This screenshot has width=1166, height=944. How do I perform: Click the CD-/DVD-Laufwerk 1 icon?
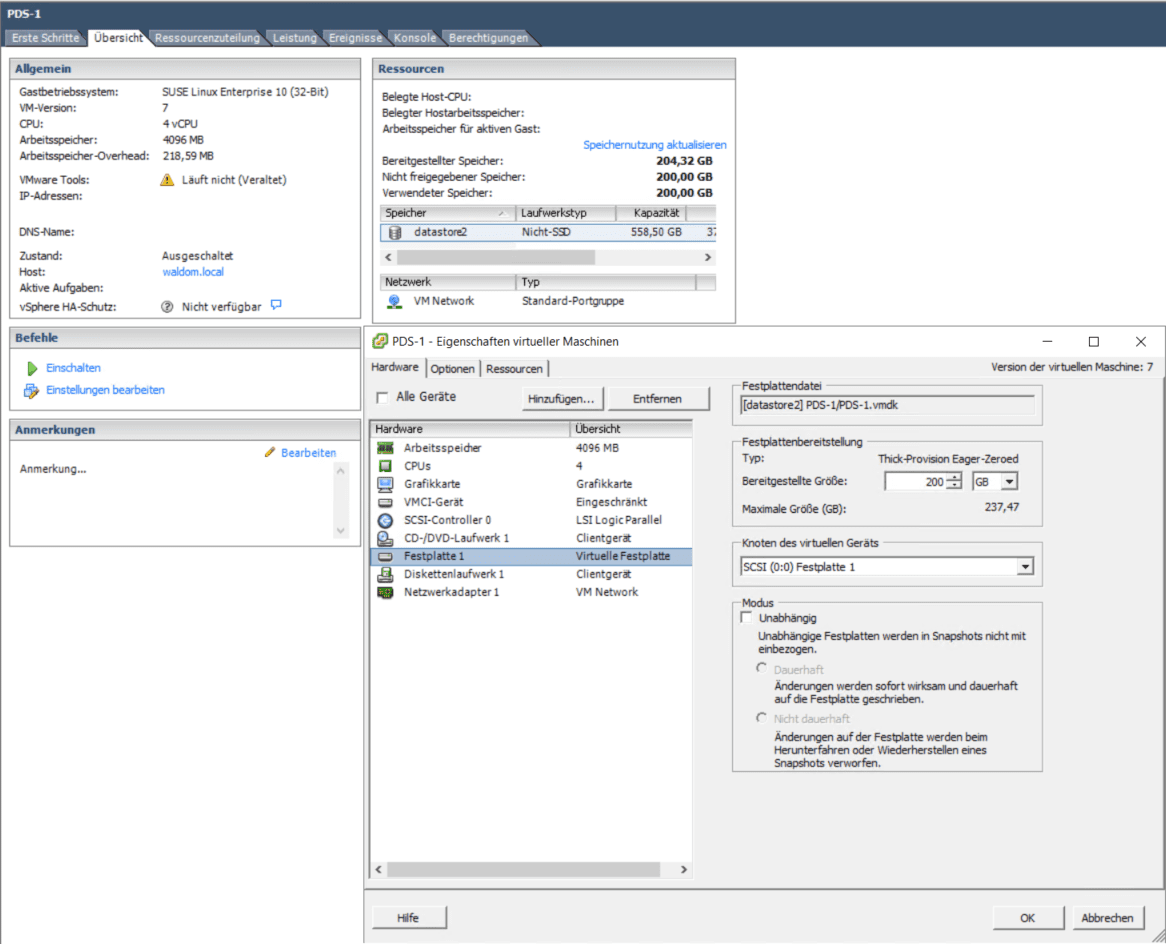(385, 538)
